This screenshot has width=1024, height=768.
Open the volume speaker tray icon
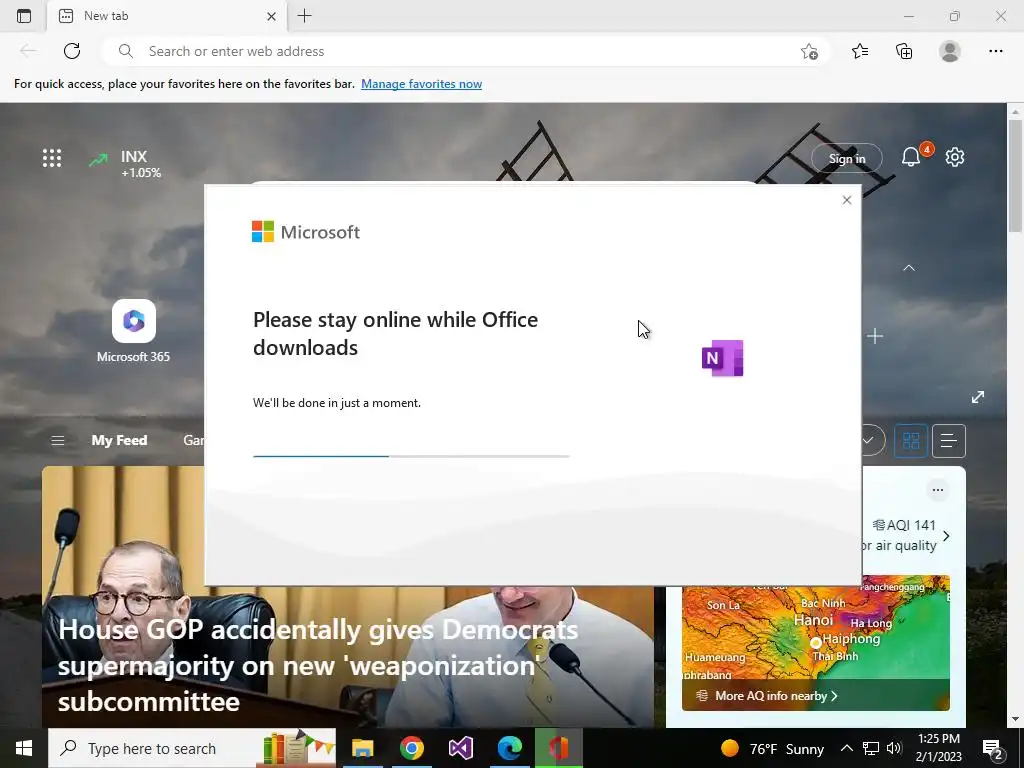pos(894,748)
